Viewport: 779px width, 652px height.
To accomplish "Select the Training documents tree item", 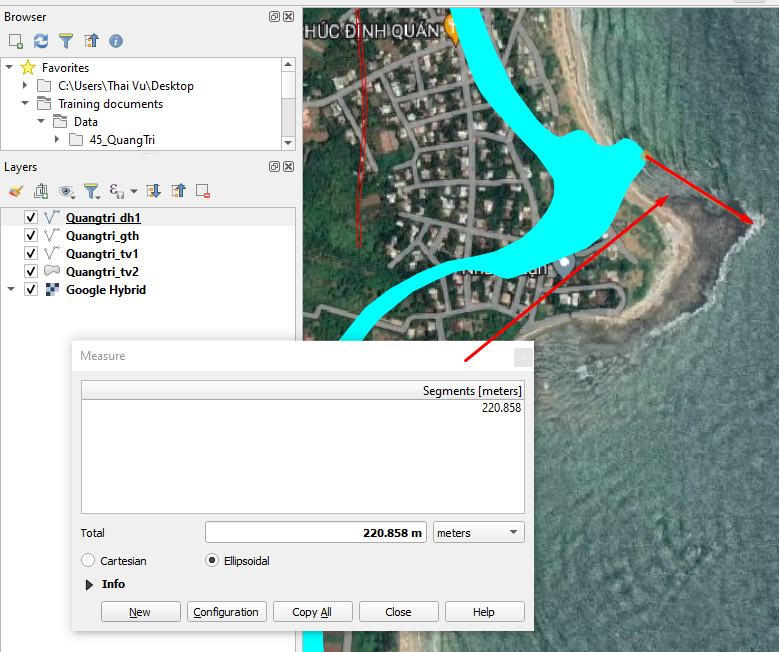I will point(110,104).
